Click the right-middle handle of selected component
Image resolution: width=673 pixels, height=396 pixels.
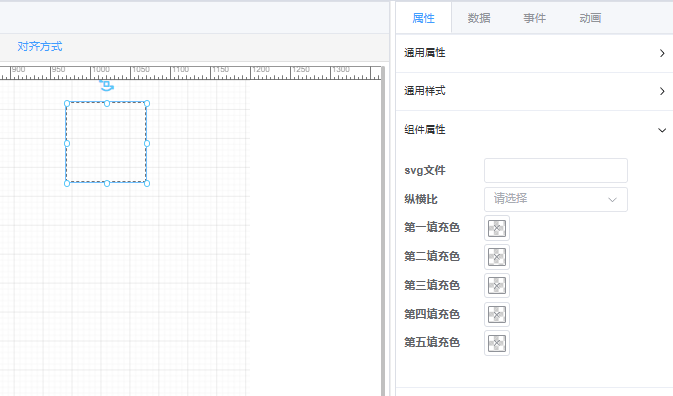[x=147, y=143]
